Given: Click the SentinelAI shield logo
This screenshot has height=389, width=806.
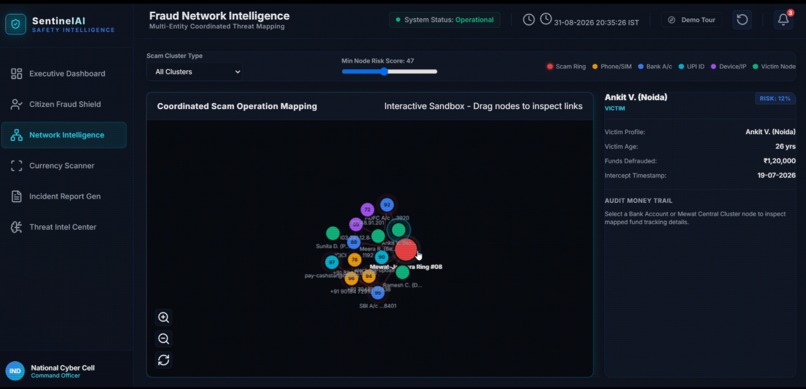Looking at the screenshot, I should click(x=15, y=24).
